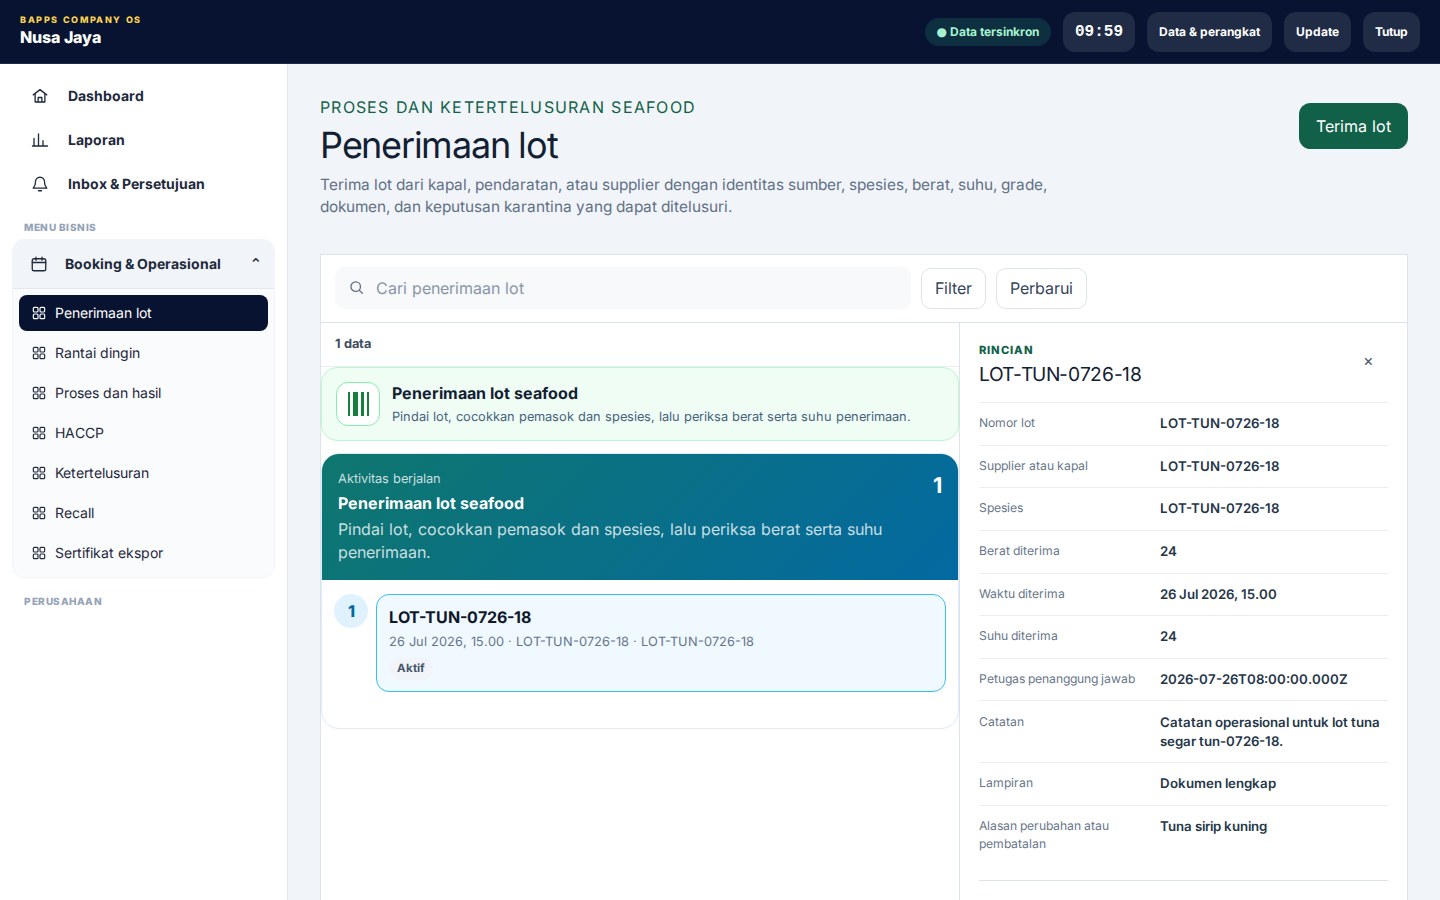Click the Inbox & Persetujuan bell icon
The image size is (1440, 900).
[x=40, y=184]
